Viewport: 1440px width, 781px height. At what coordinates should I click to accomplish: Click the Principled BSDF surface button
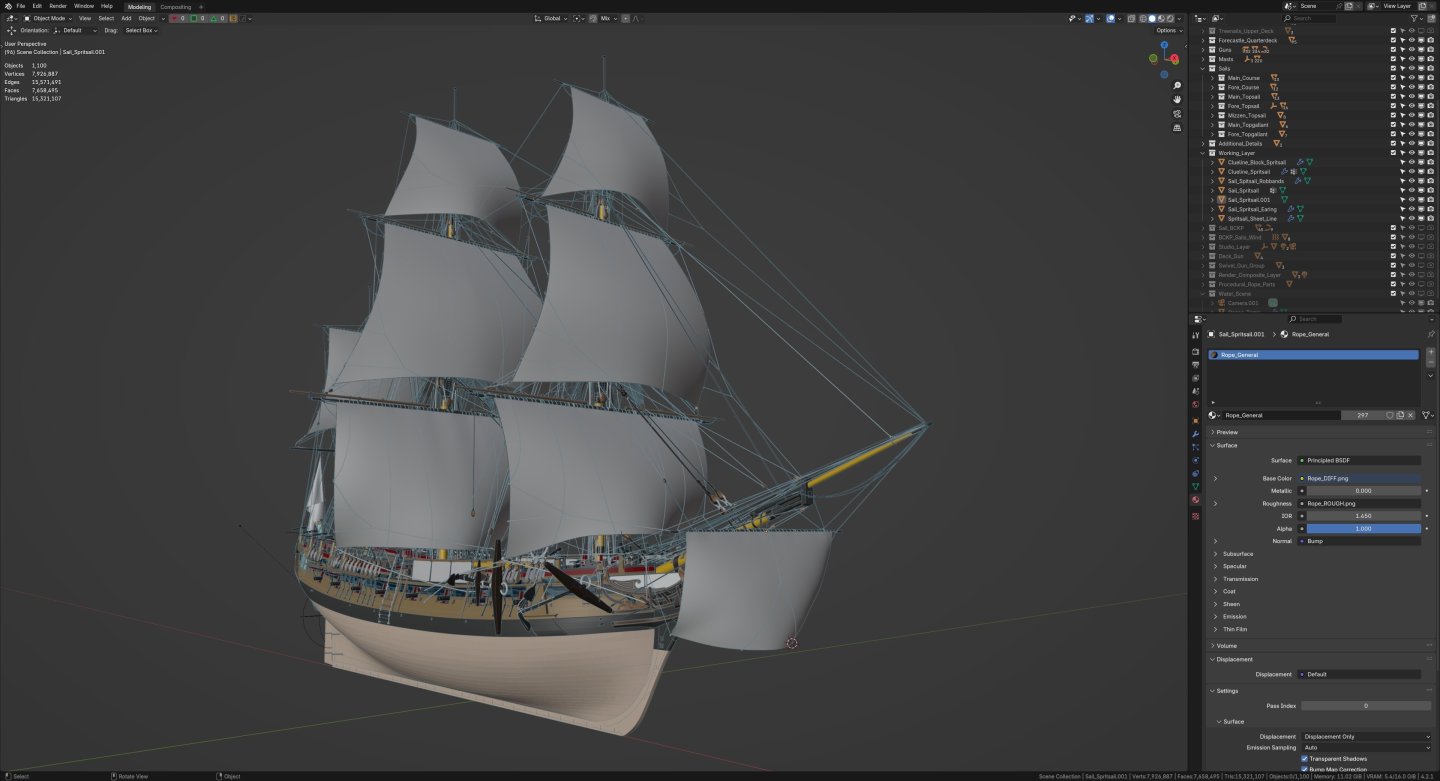tap(1359, 461)
